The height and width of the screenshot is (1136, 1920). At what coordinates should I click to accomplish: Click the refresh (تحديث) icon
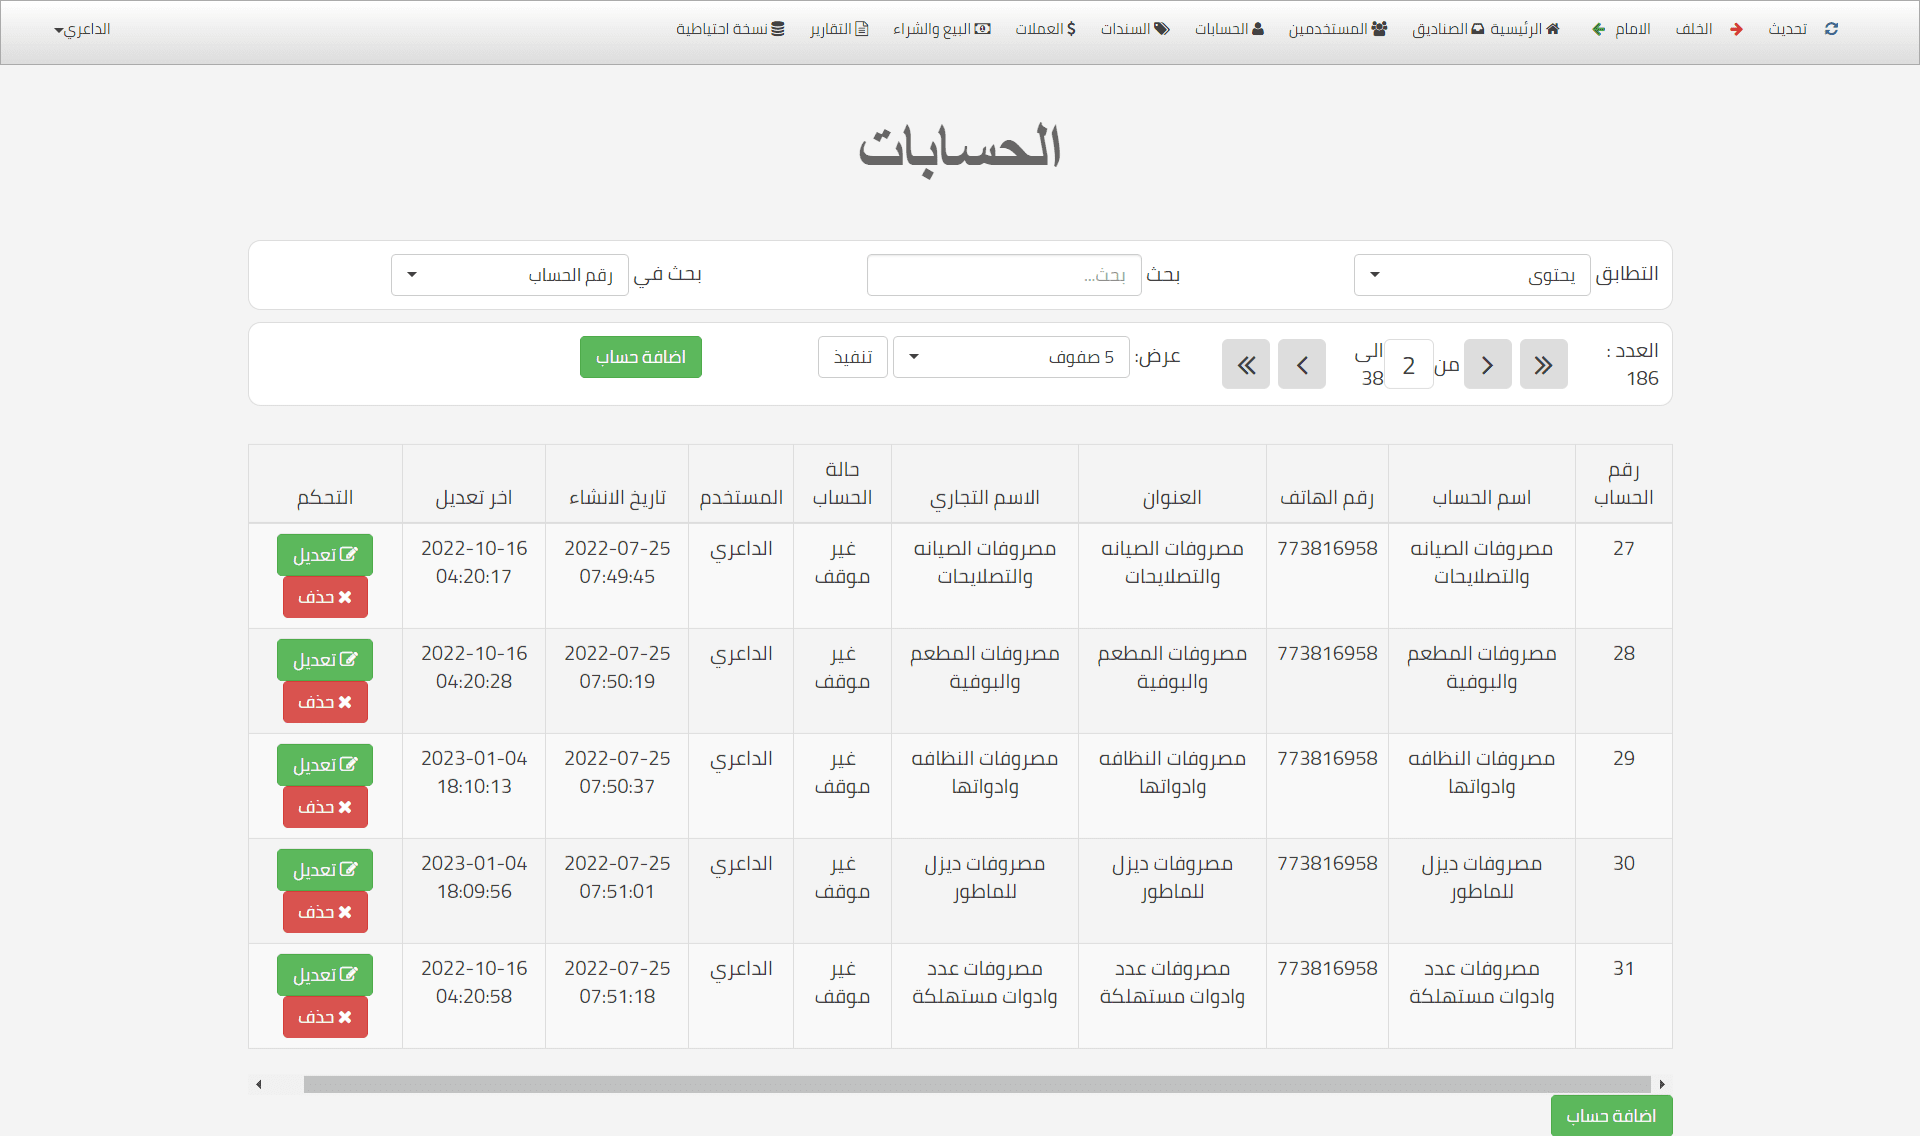(1831, 29)
